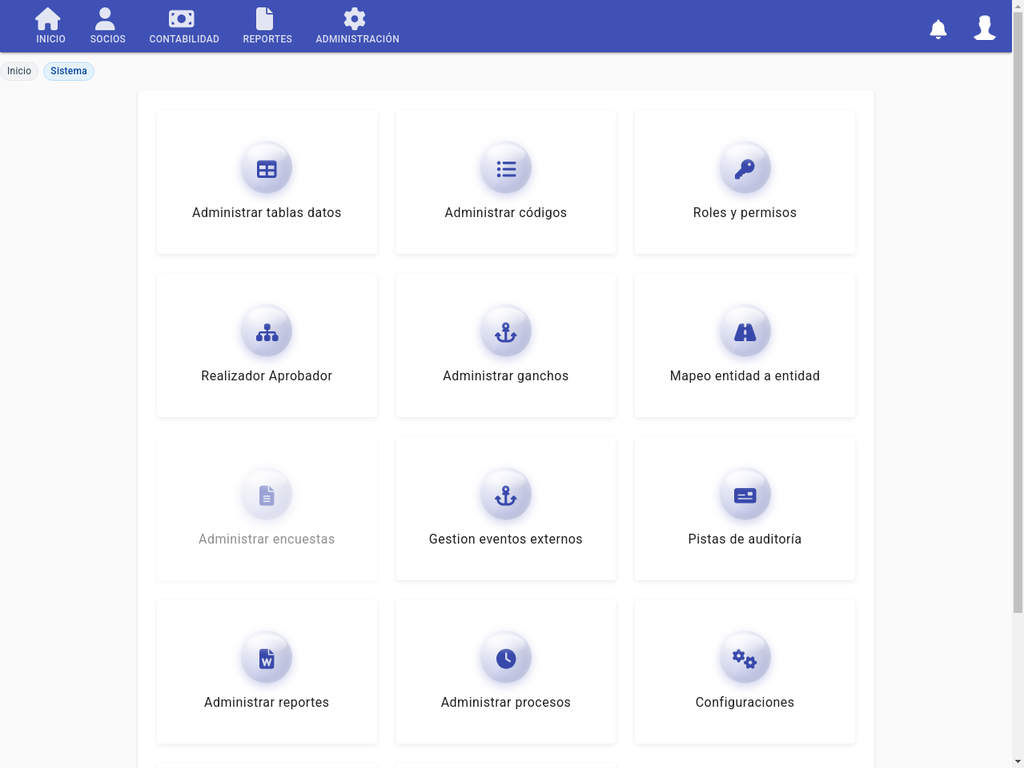The height and width of the screenshot is (768, 1024).
Task: Open the Socios menu
Action: pos(107,26)
